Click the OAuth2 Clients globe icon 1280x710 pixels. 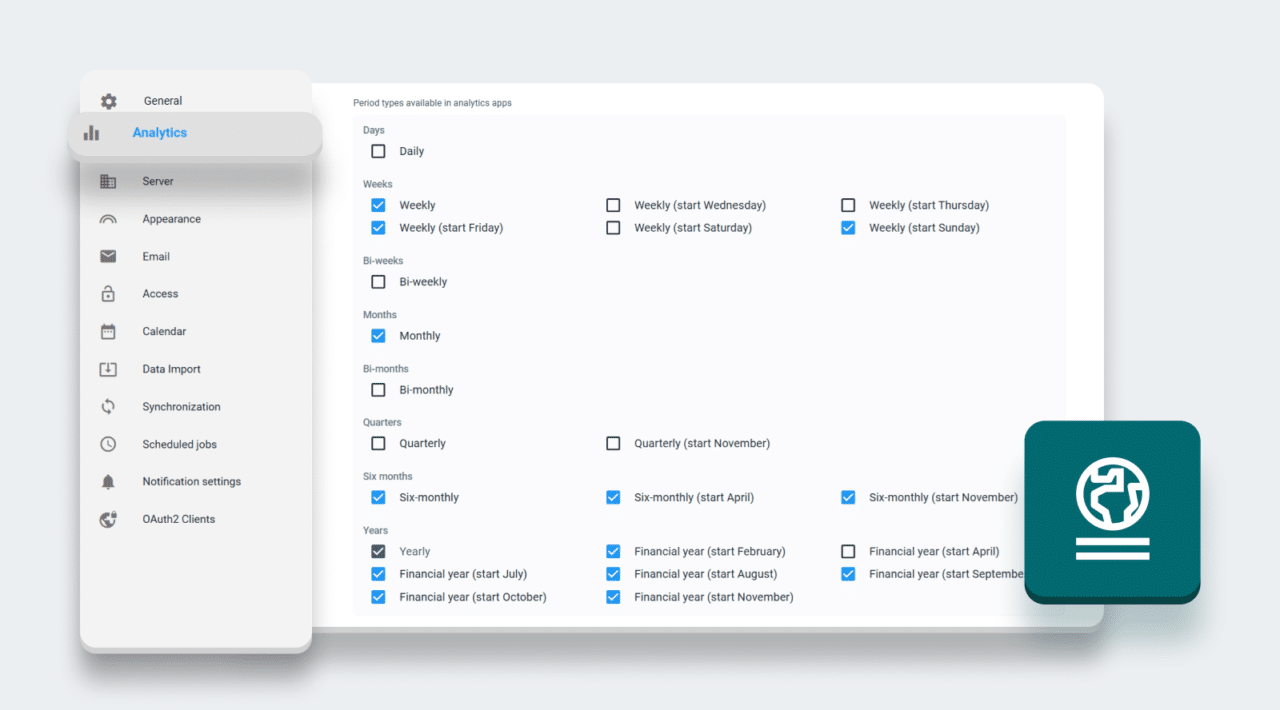point(108,519)
